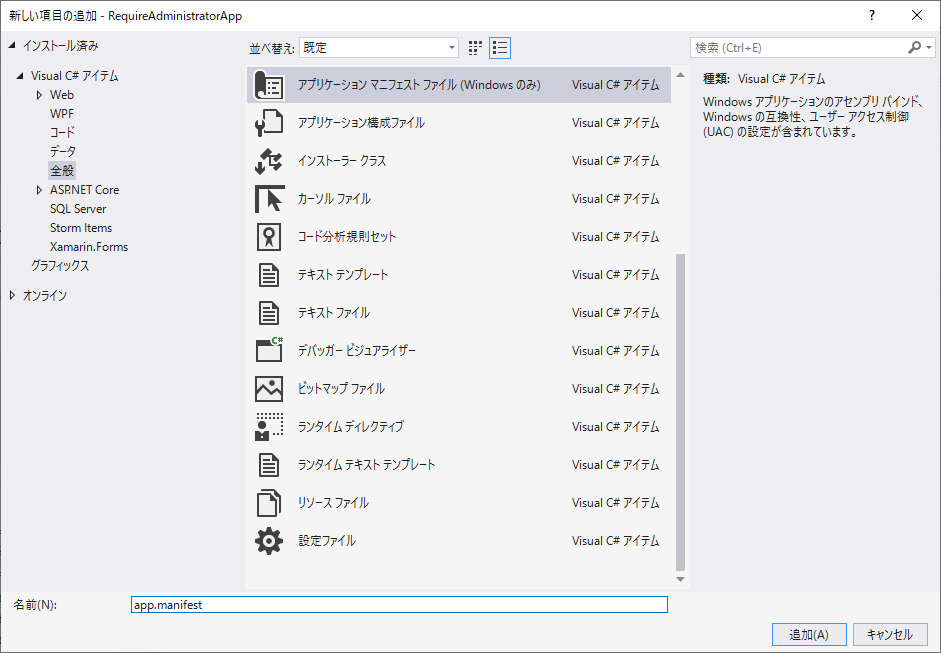Click the キャンセル button
This screenshot has width=941, height=653.
point(889,634)
